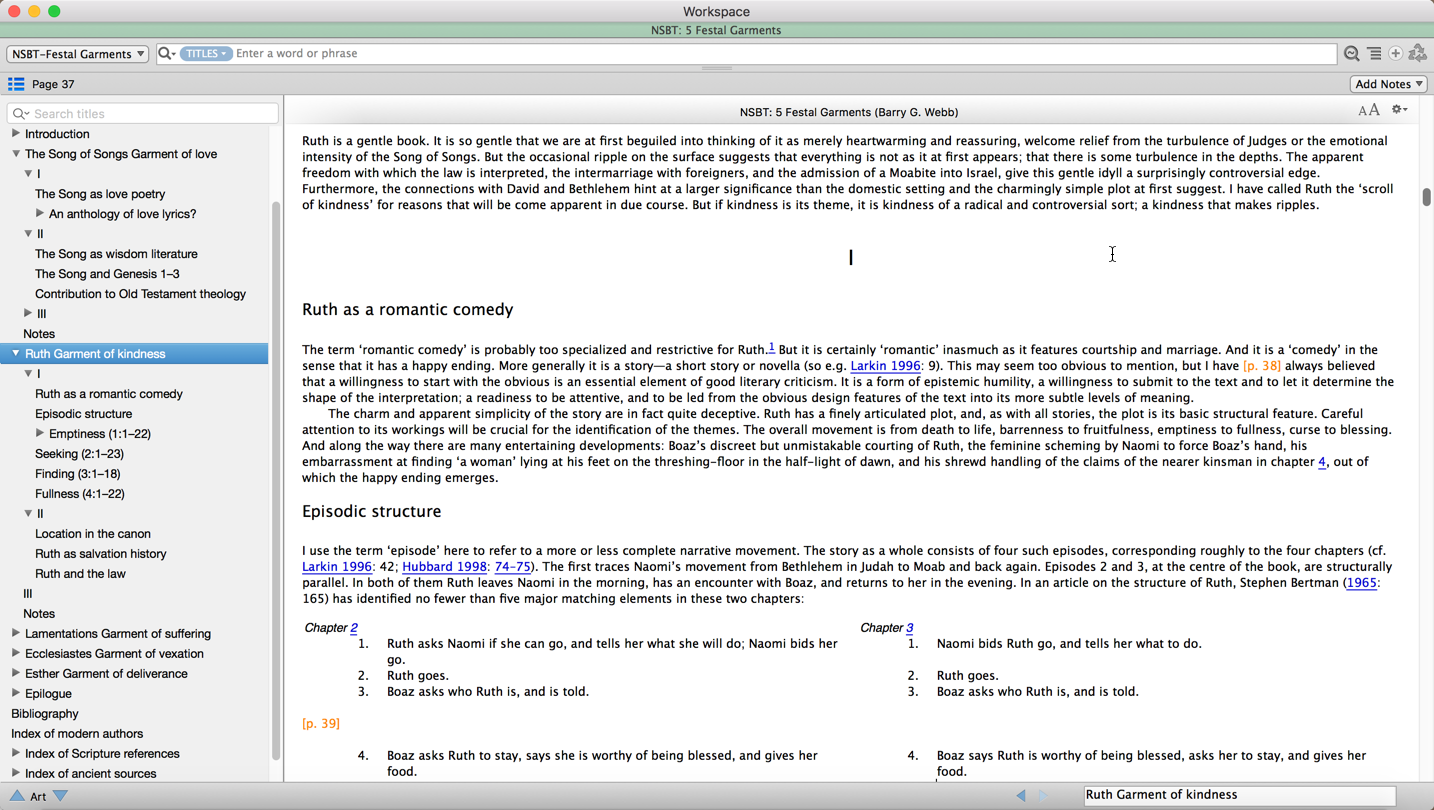Click the recycle arrows icon

click(x=1418, y=54)
